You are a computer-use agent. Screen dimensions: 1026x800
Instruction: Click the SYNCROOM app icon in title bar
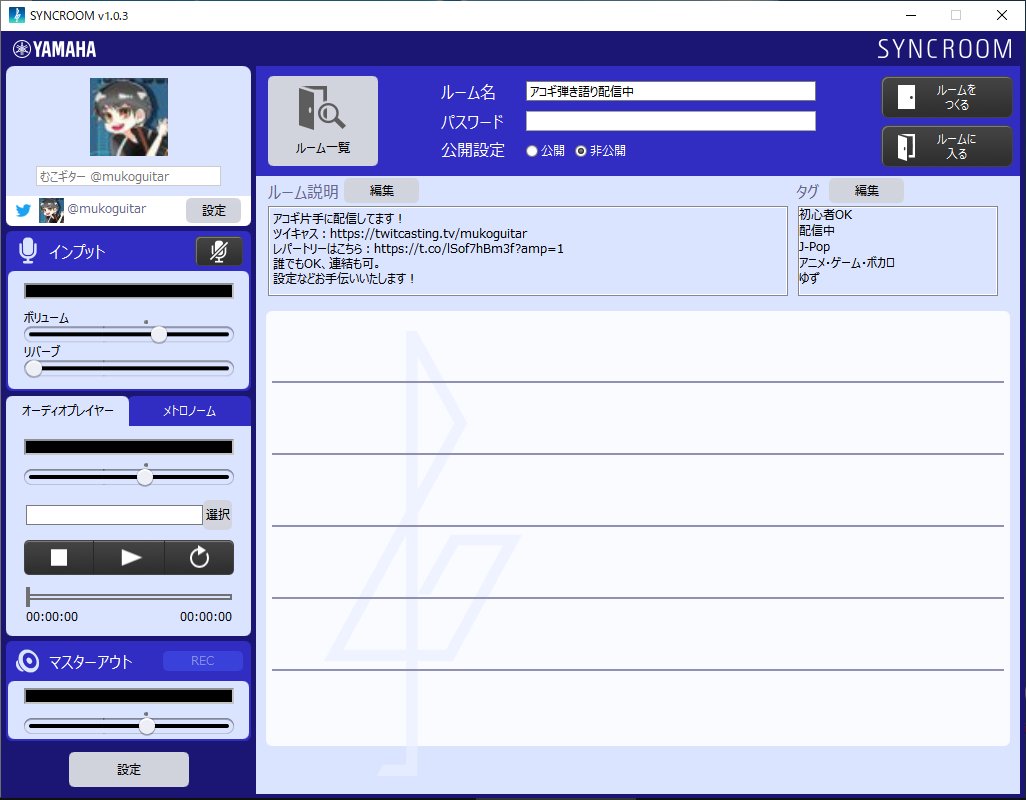(16, 15)
